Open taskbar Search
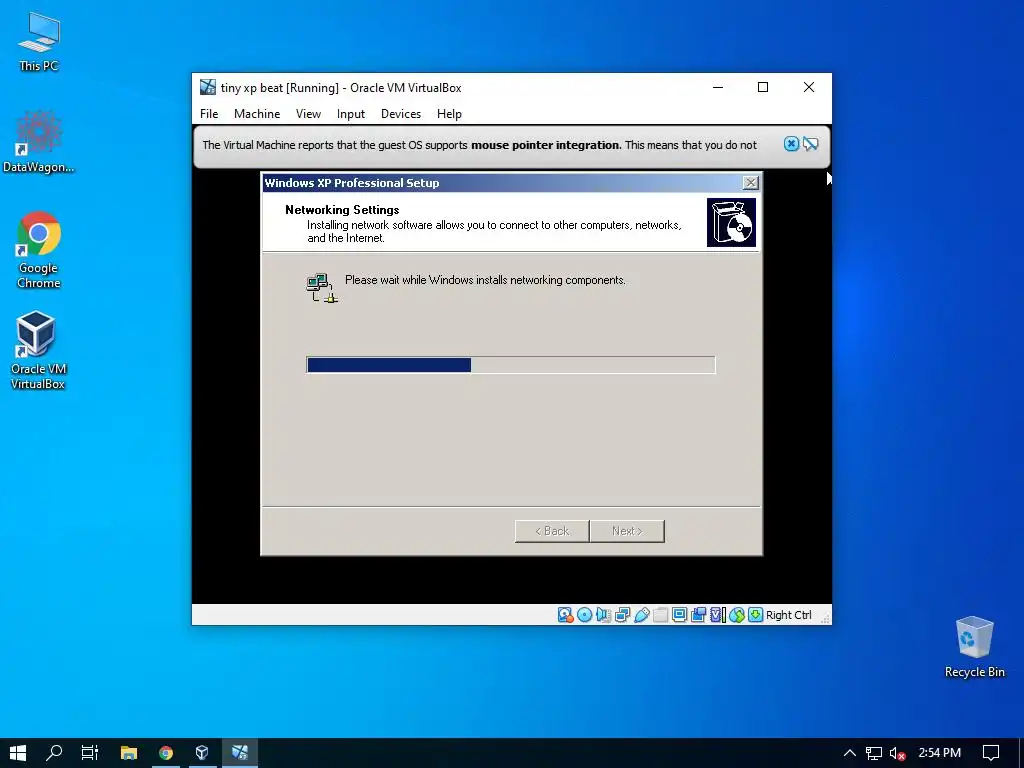The image size is (1024, 768). tap(54, 753)
